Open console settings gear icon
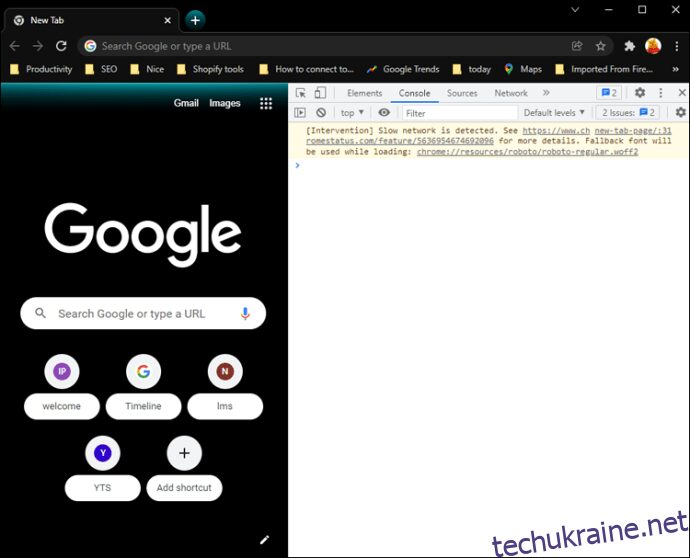 [x=681, y=113]
